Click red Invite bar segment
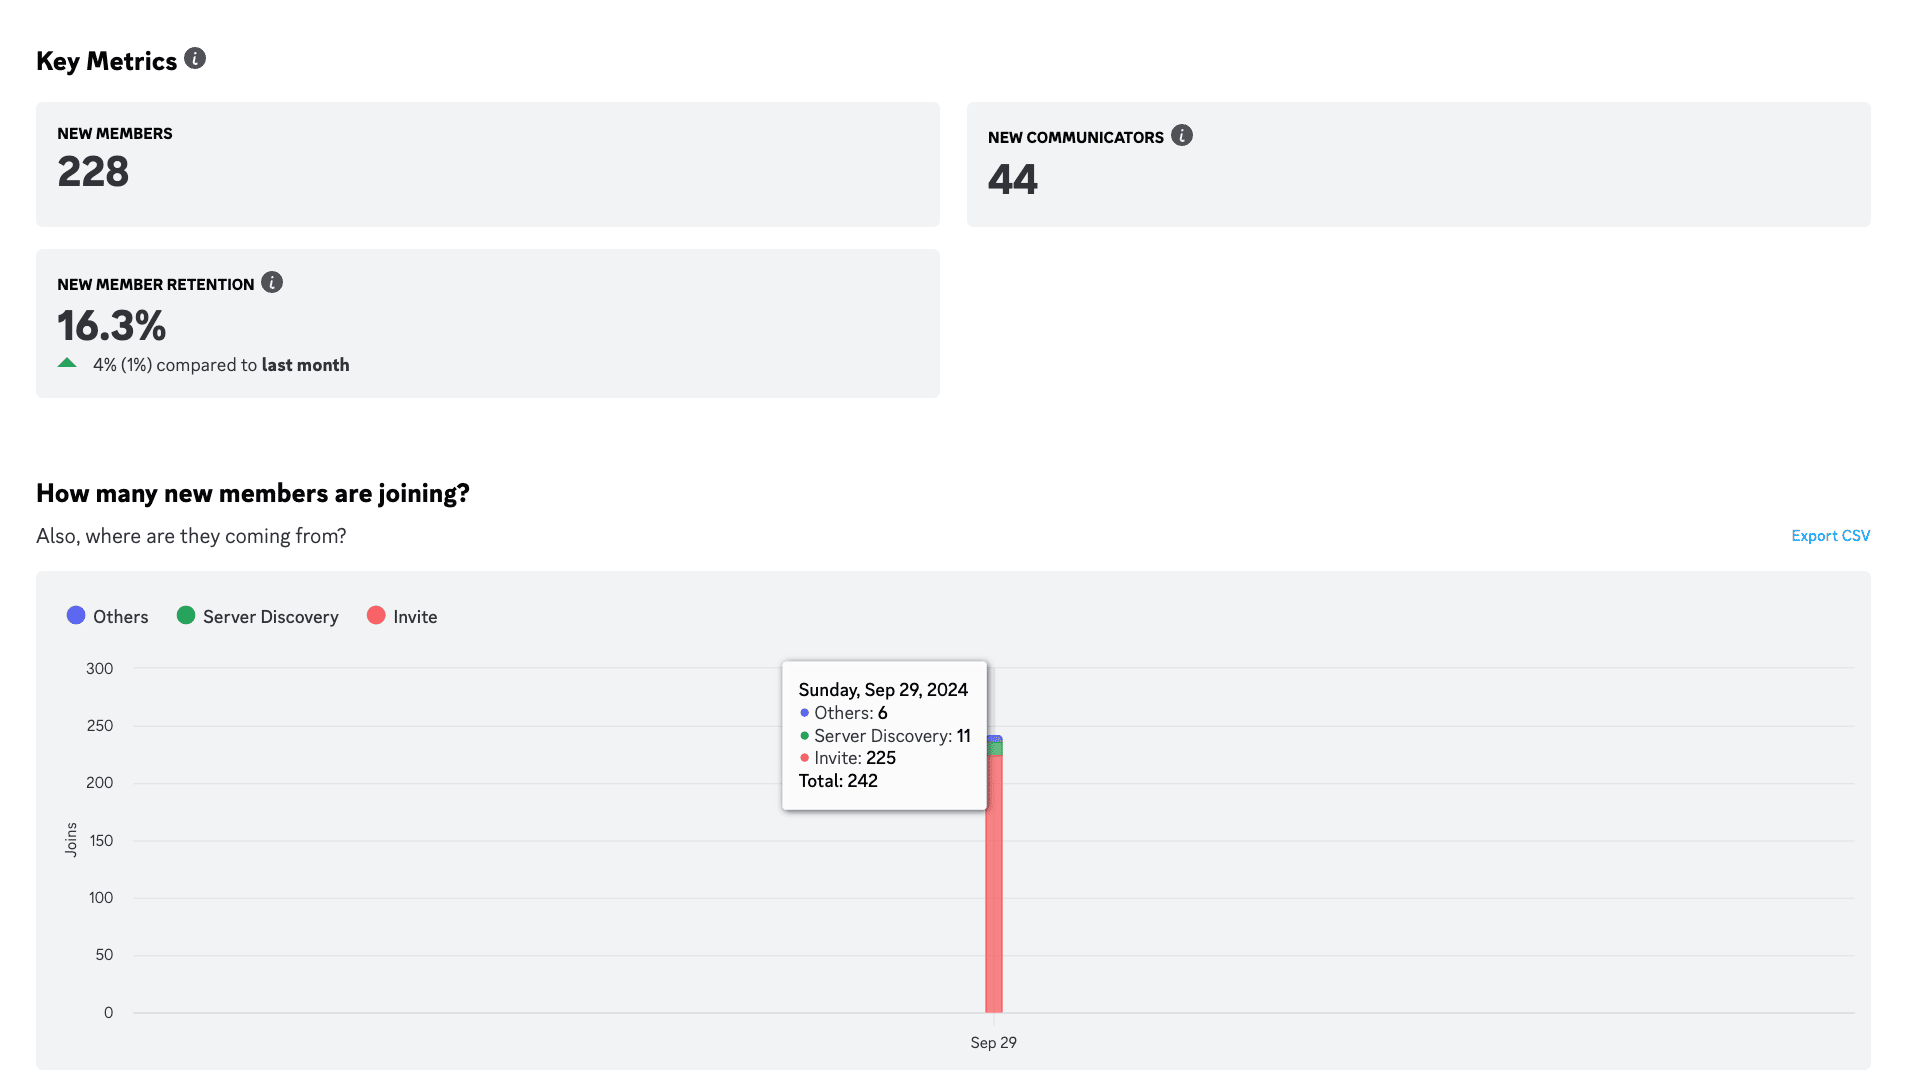Viewport: 1924px width, 1092px height. coord(993,890)
